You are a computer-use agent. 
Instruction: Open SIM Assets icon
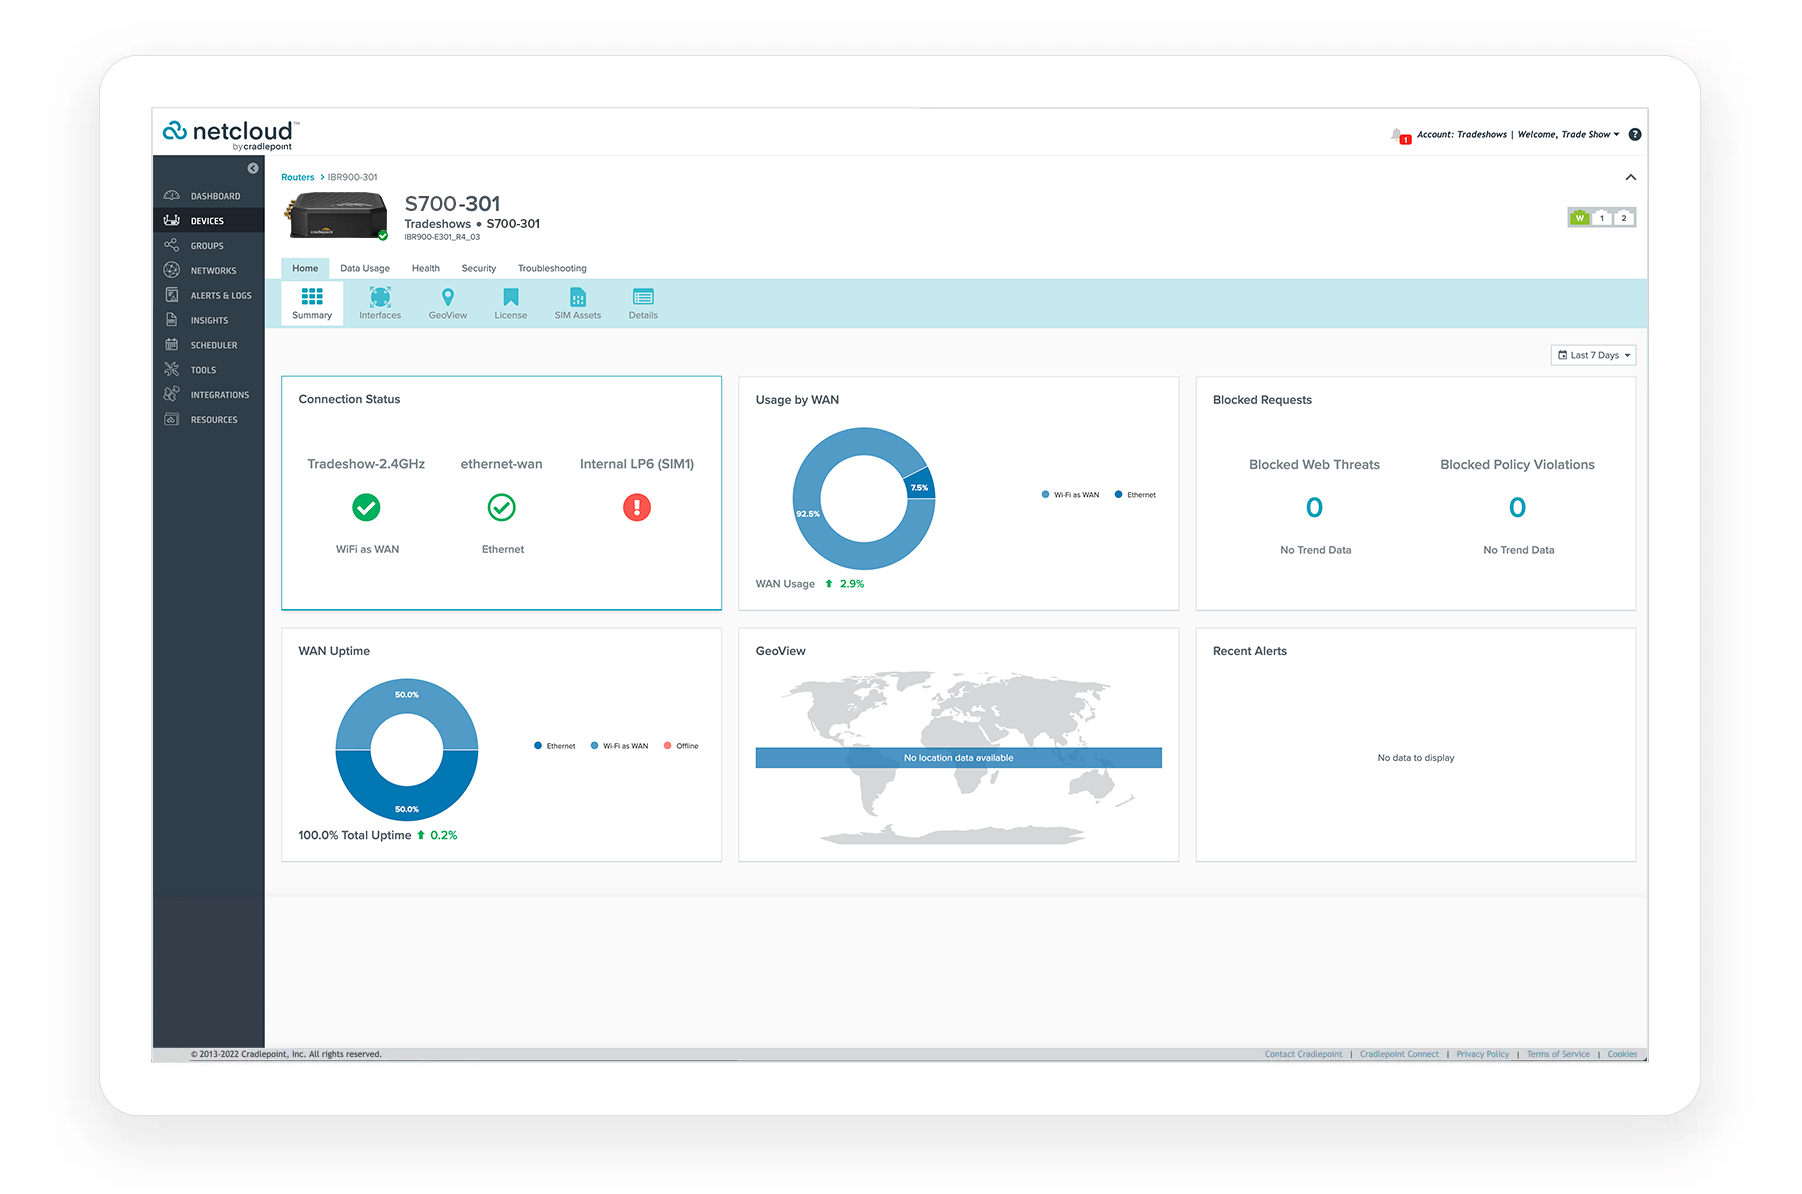[x=578, y=296]
